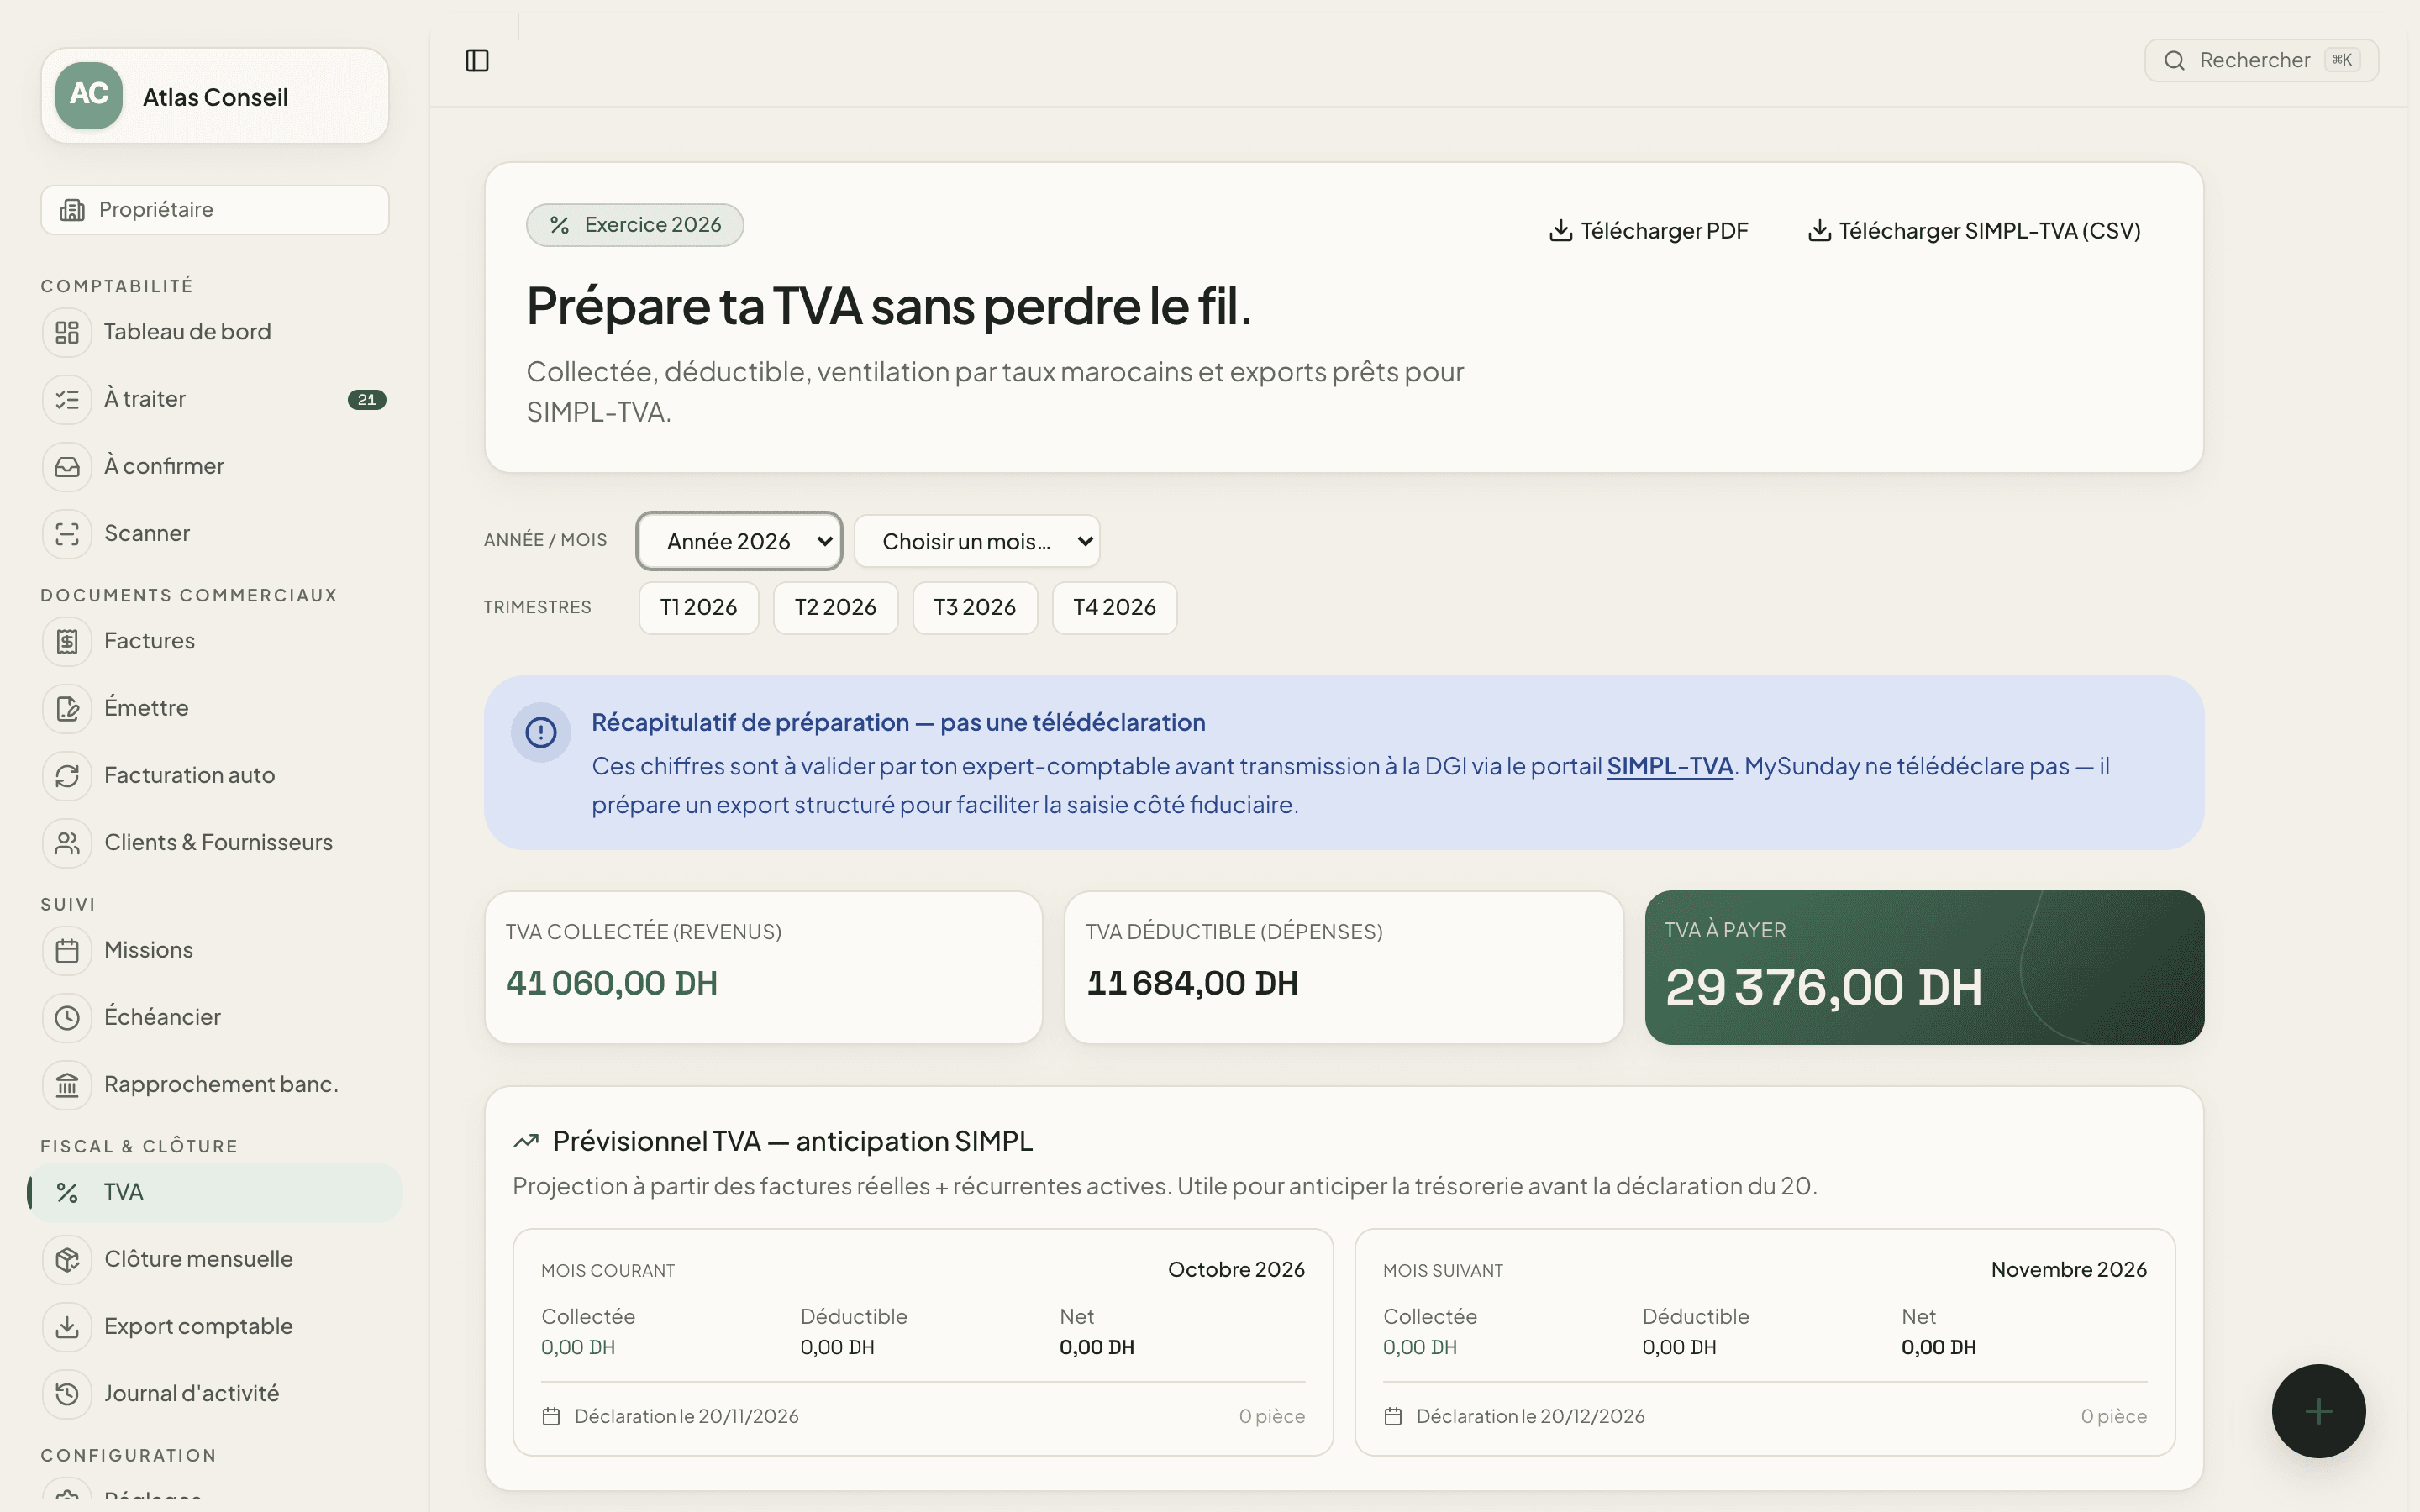Click the À confirmer inbox icon
Viewport: 2420px width, 1512px height.
pos(67,467)
